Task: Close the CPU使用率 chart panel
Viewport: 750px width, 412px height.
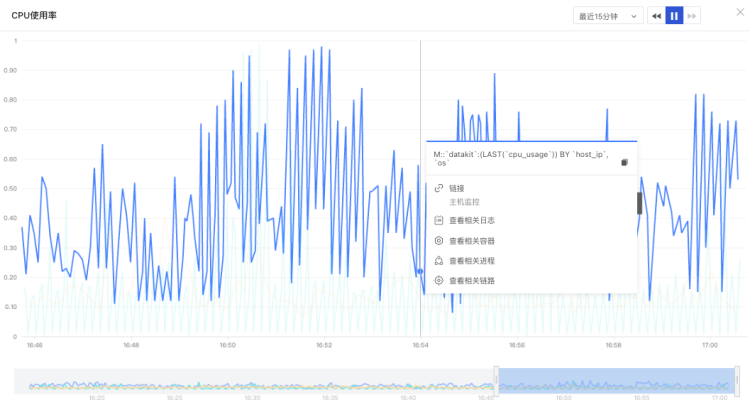Action: coord(740,12)
